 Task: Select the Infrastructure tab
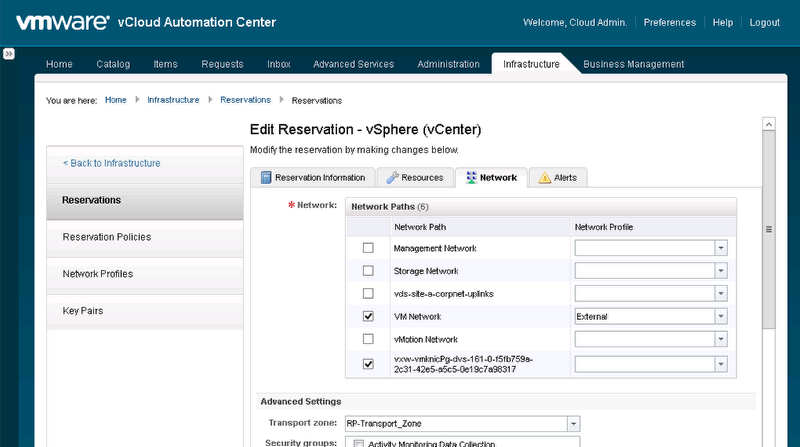click(x=531, y=64)
